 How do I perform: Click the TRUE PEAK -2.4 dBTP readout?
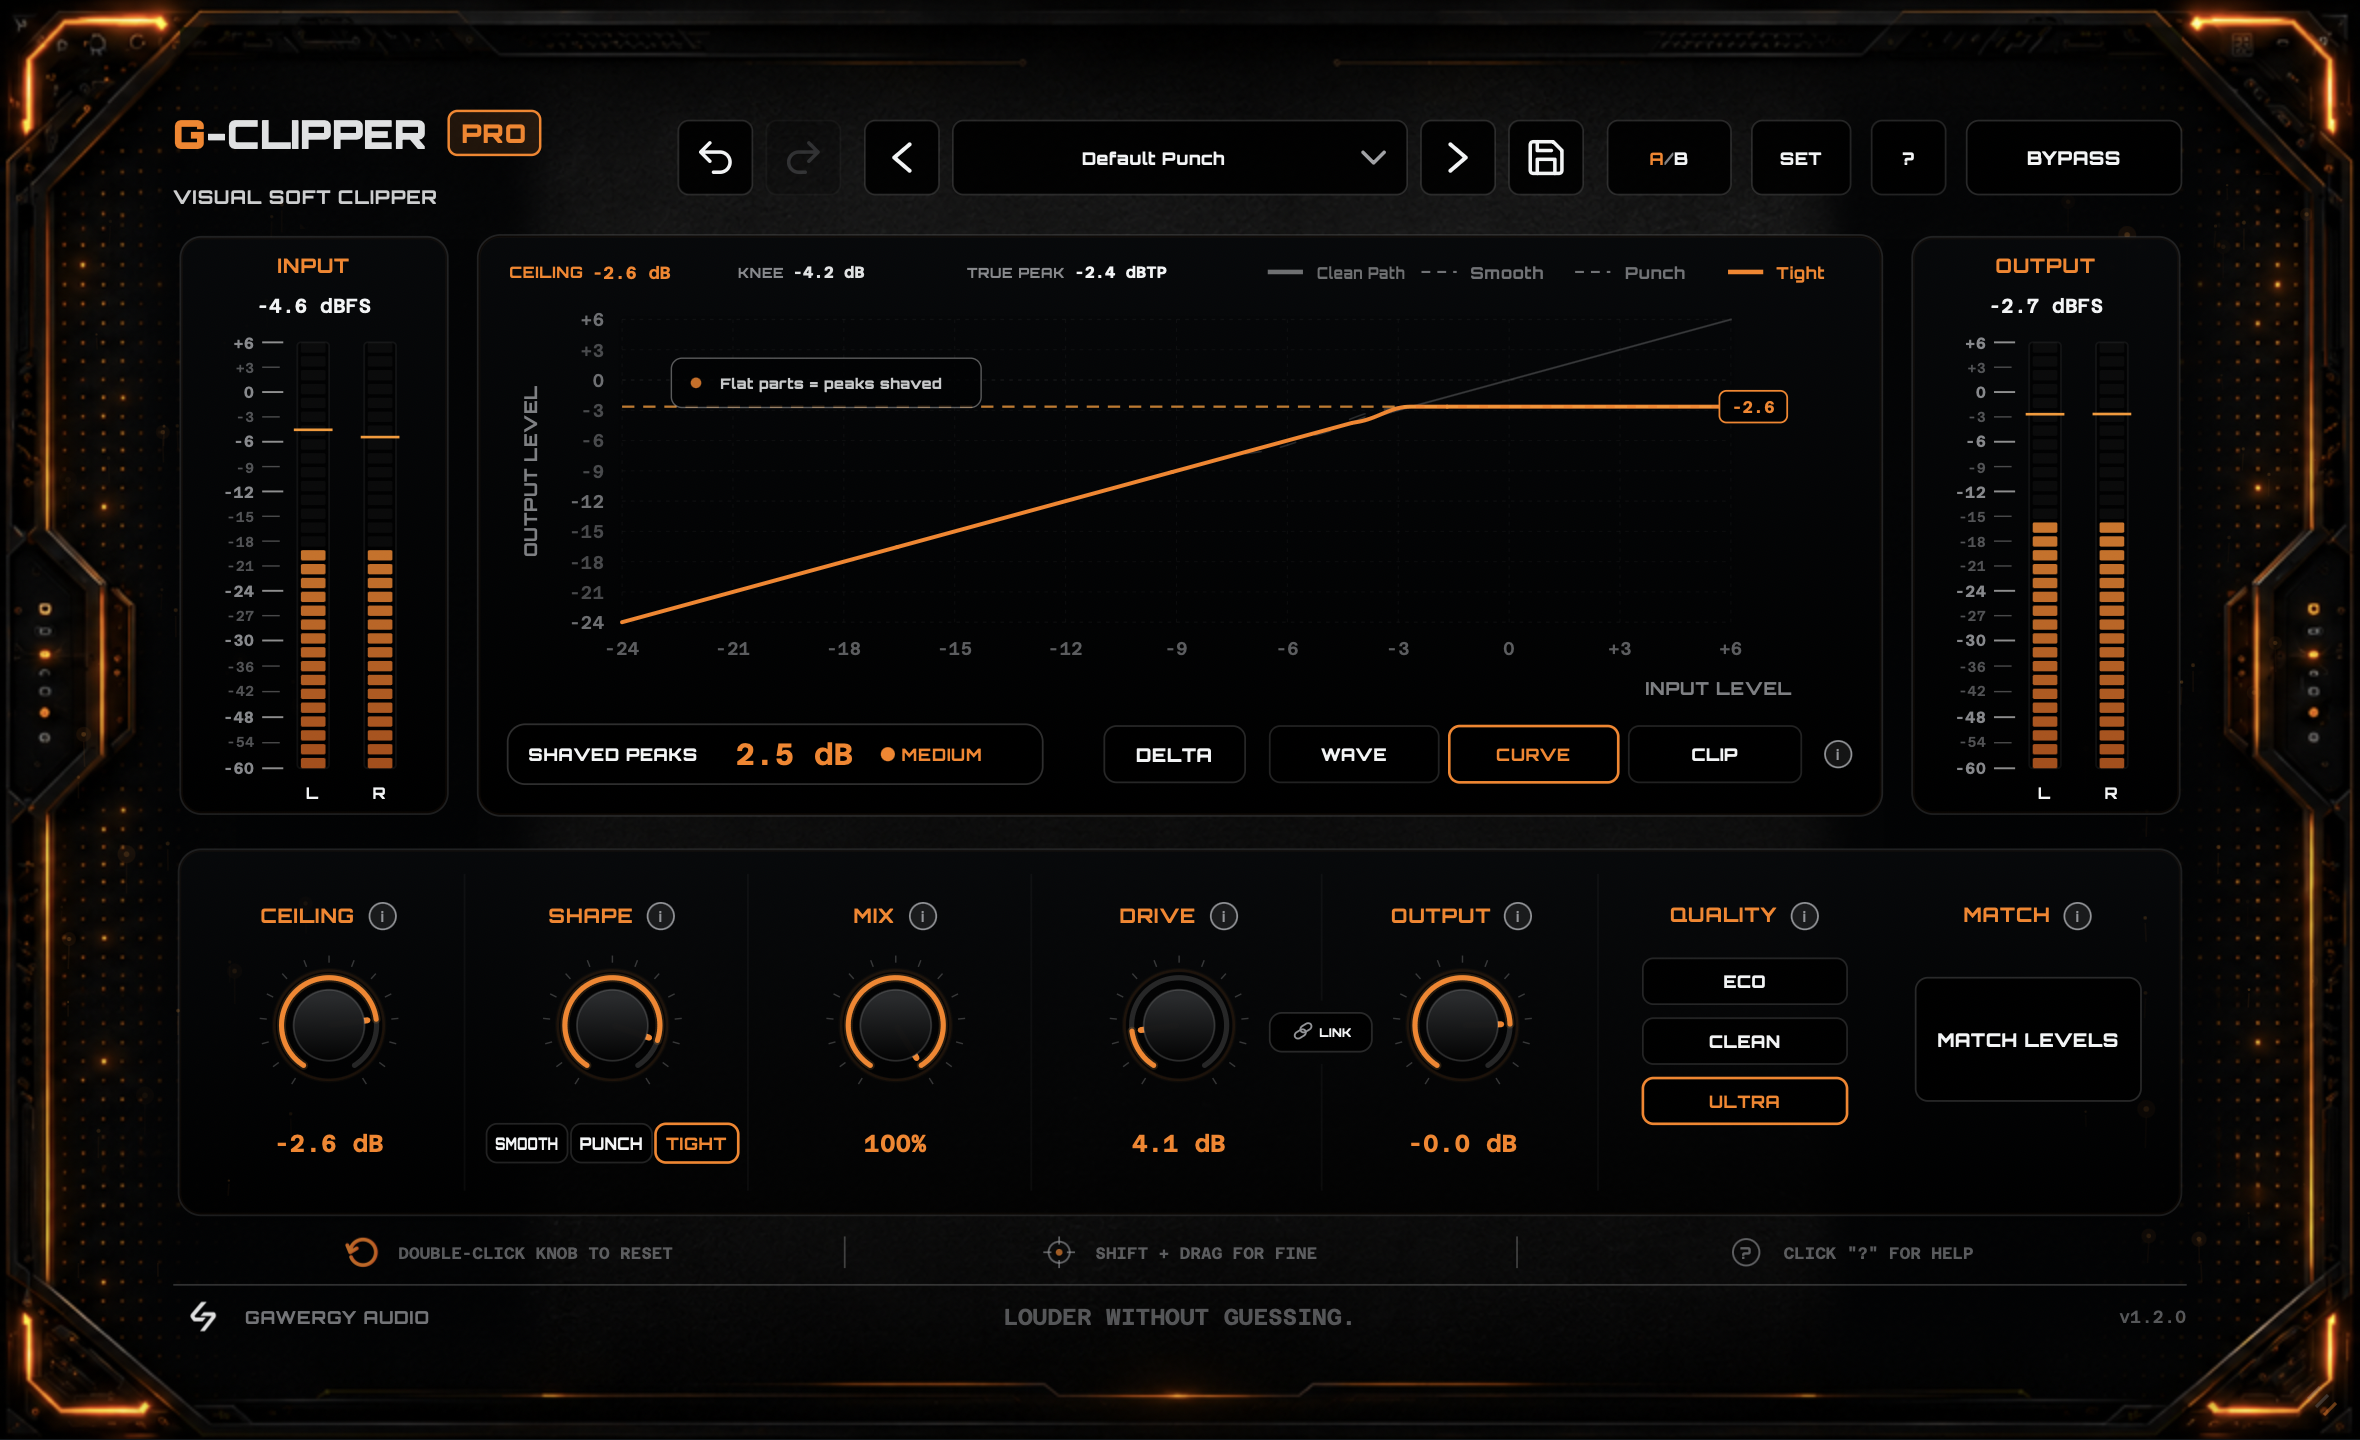tap(1067, 273)
